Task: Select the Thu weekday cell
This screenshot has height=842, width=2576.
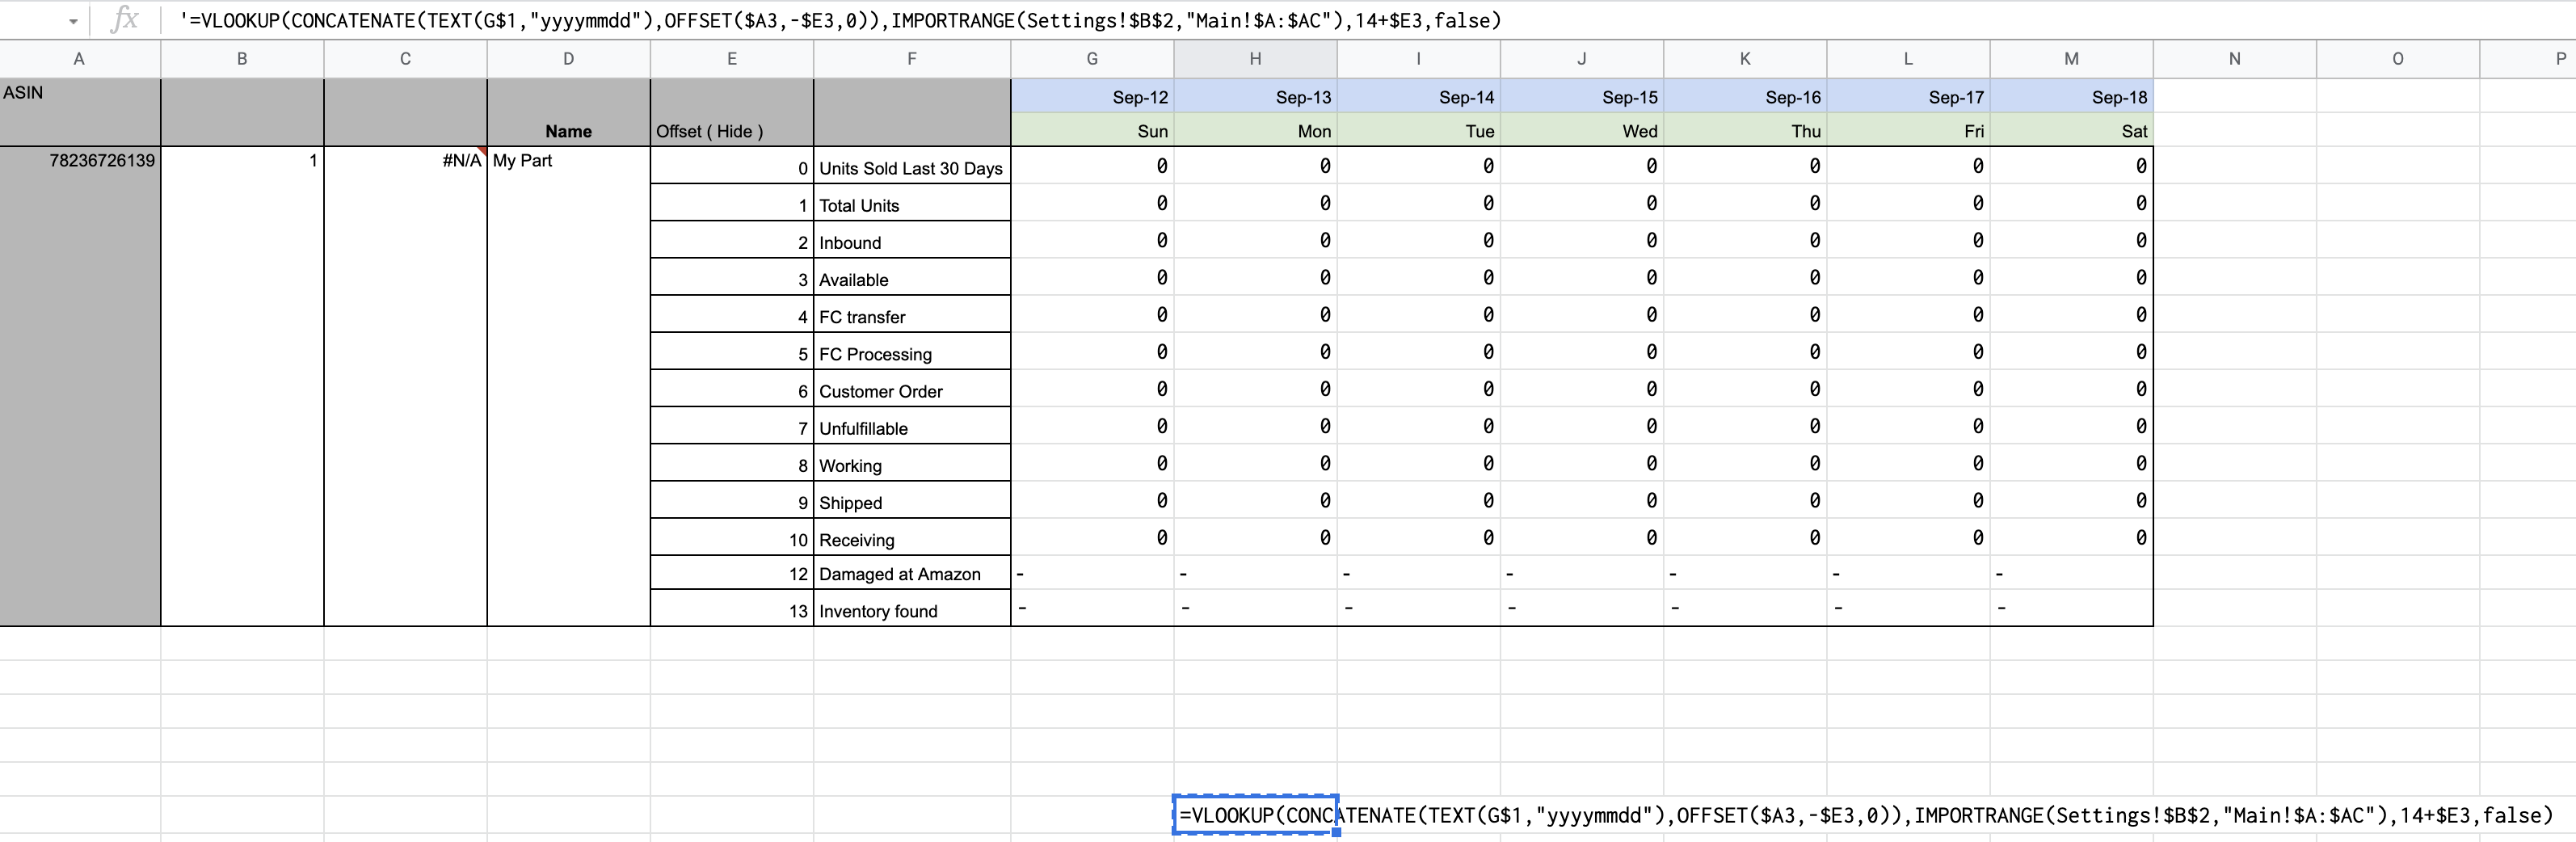Action: pos(1745,130)
